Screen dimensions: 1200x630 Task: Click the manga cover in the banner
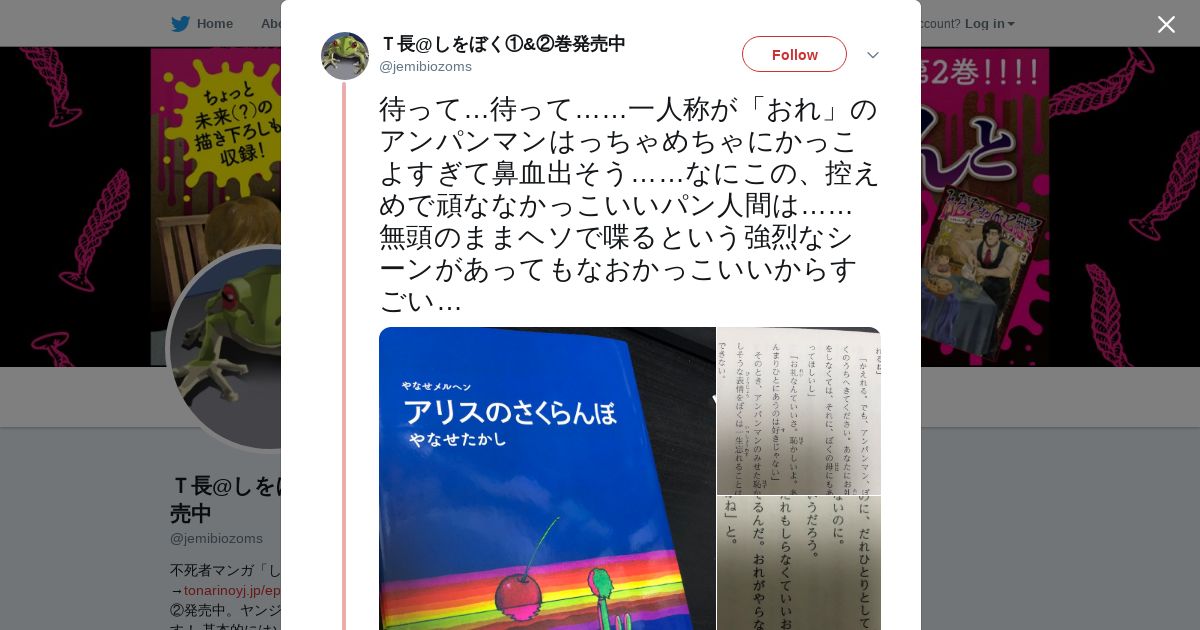[983, 270]
